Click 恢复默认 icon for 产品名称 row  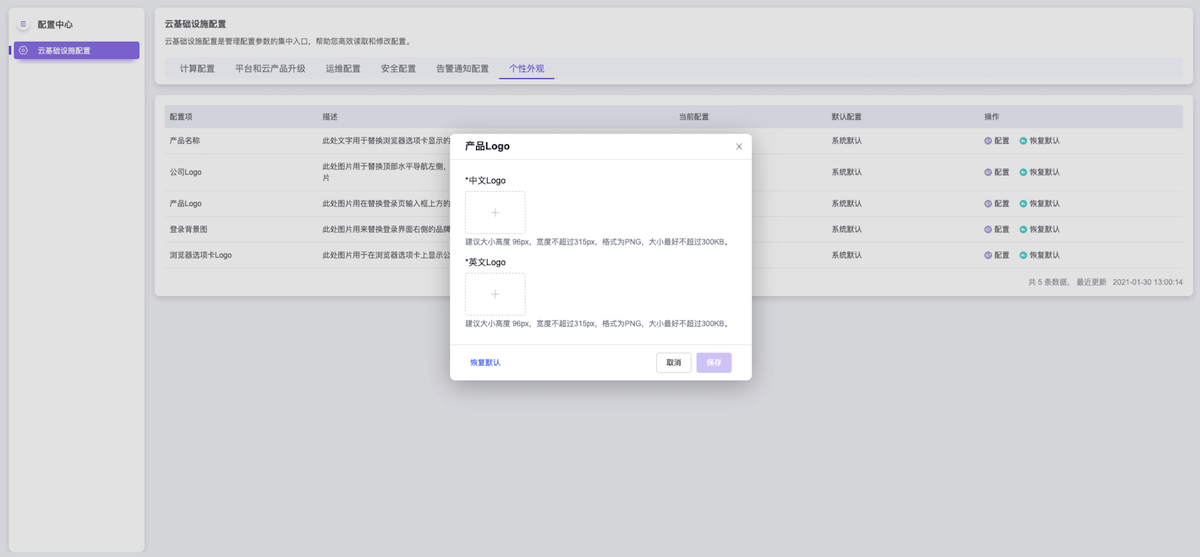coord(1023,141)
